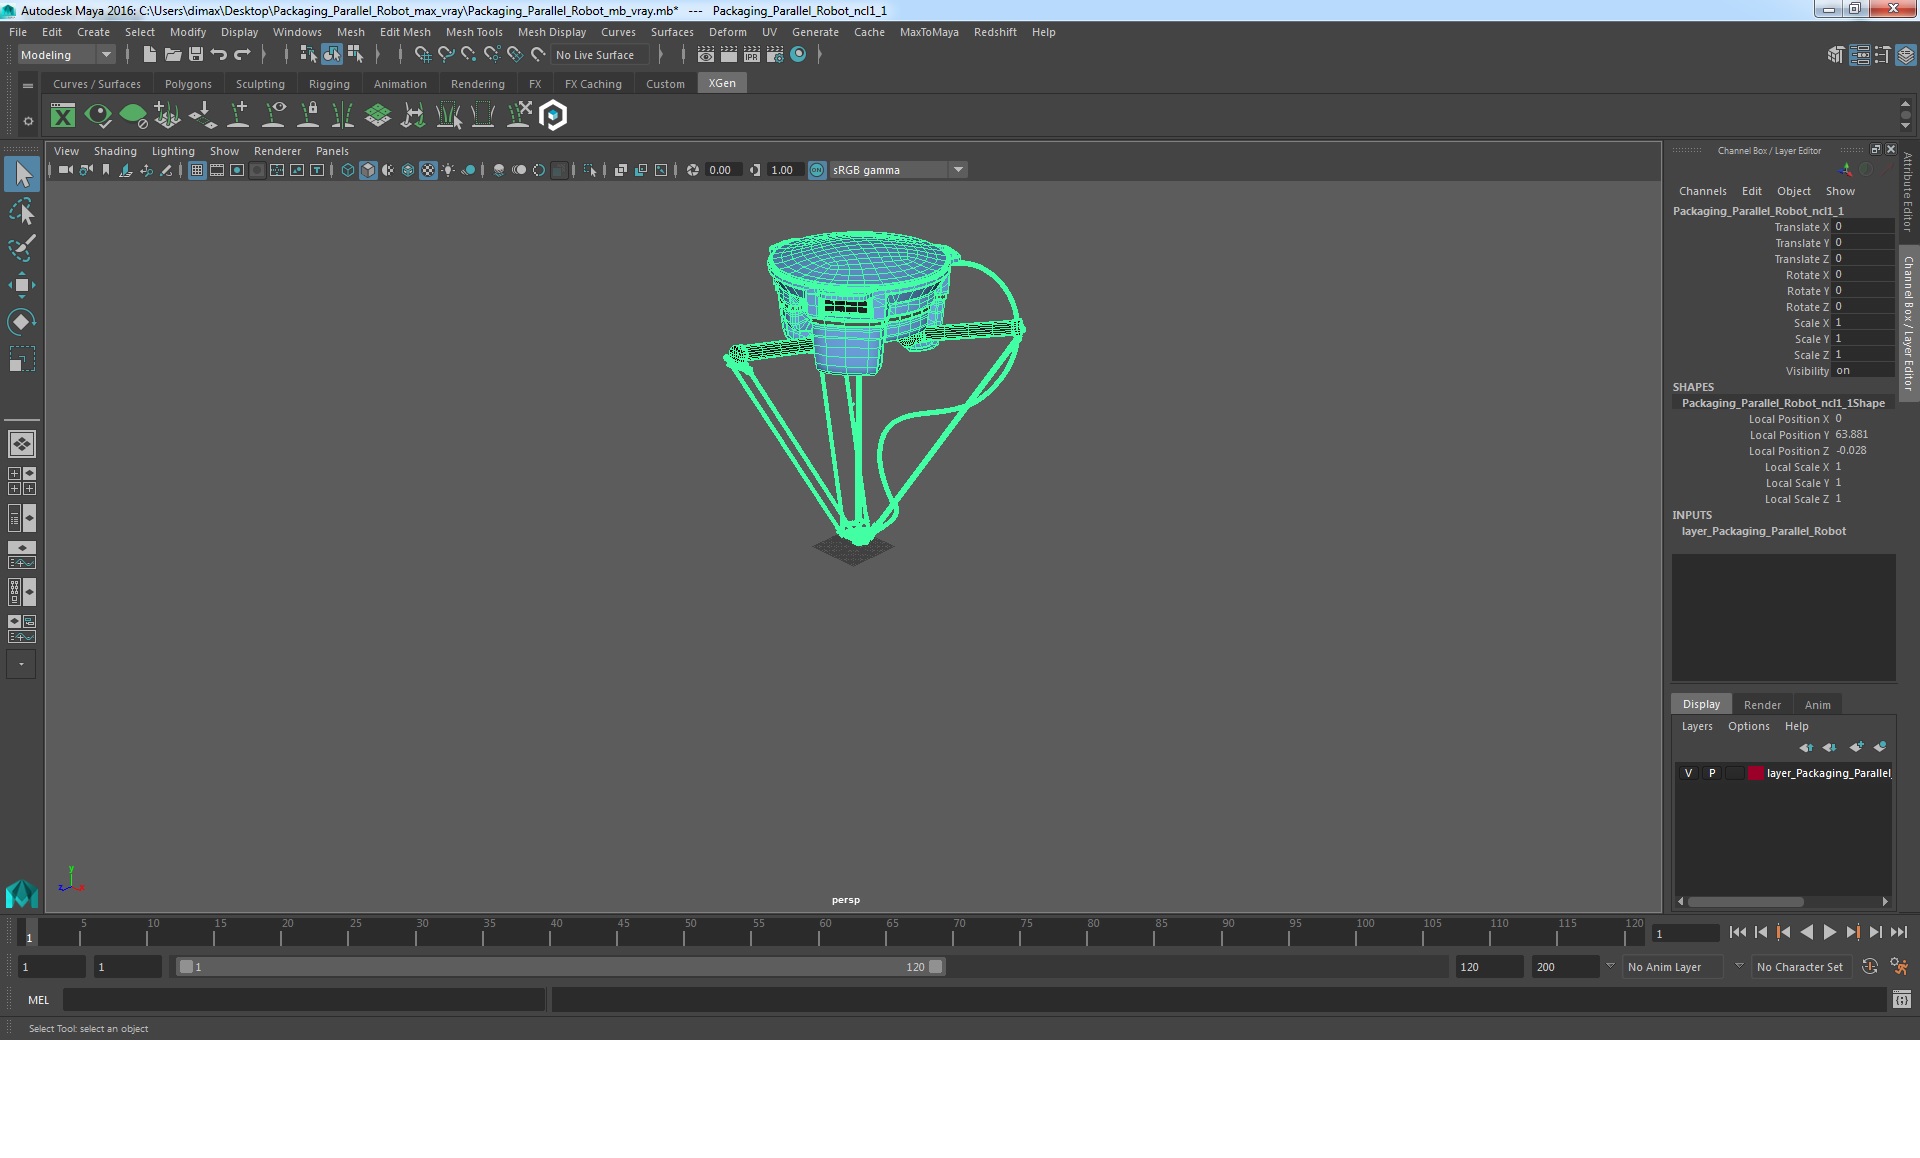Open the Mesh Tools menu
This screenshot has width=1920, height=1158.
[474, 32]
